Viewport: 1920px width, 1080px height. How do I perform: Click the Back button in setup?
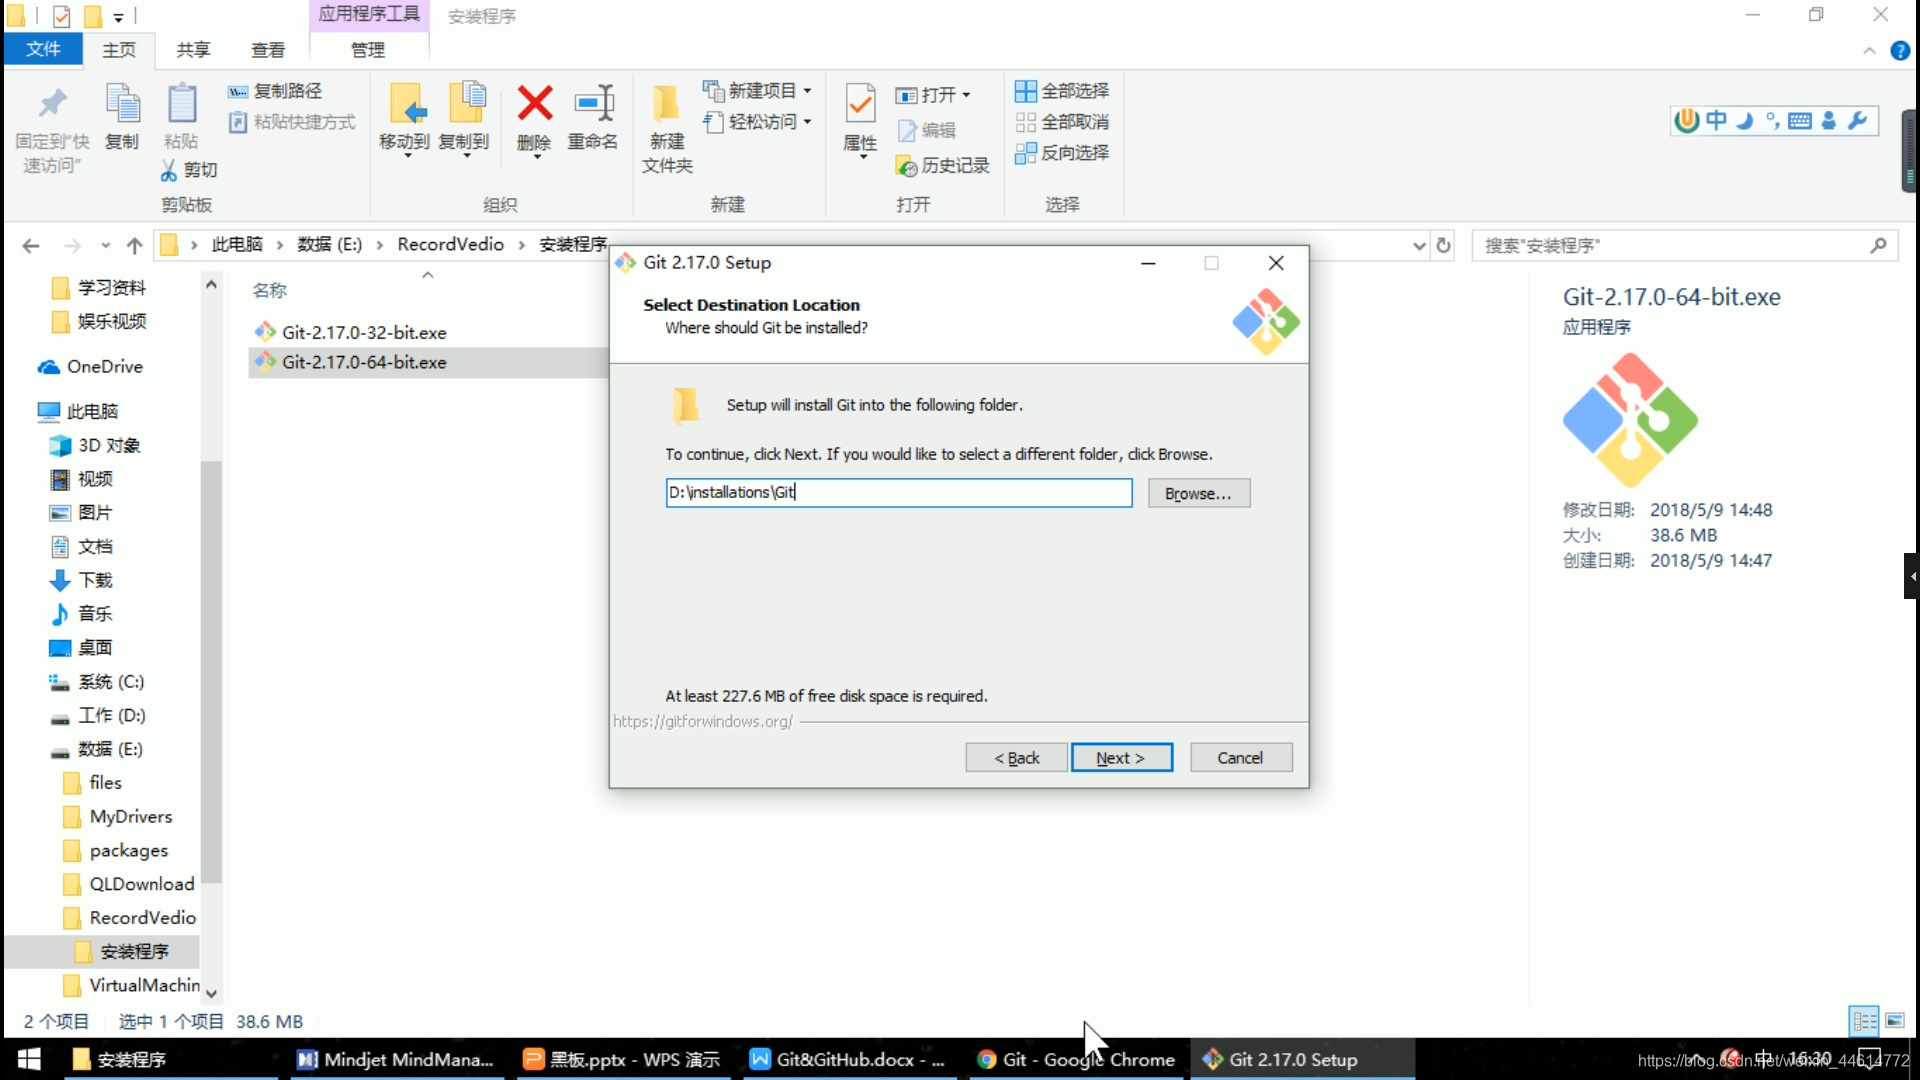pos(1015,757)
